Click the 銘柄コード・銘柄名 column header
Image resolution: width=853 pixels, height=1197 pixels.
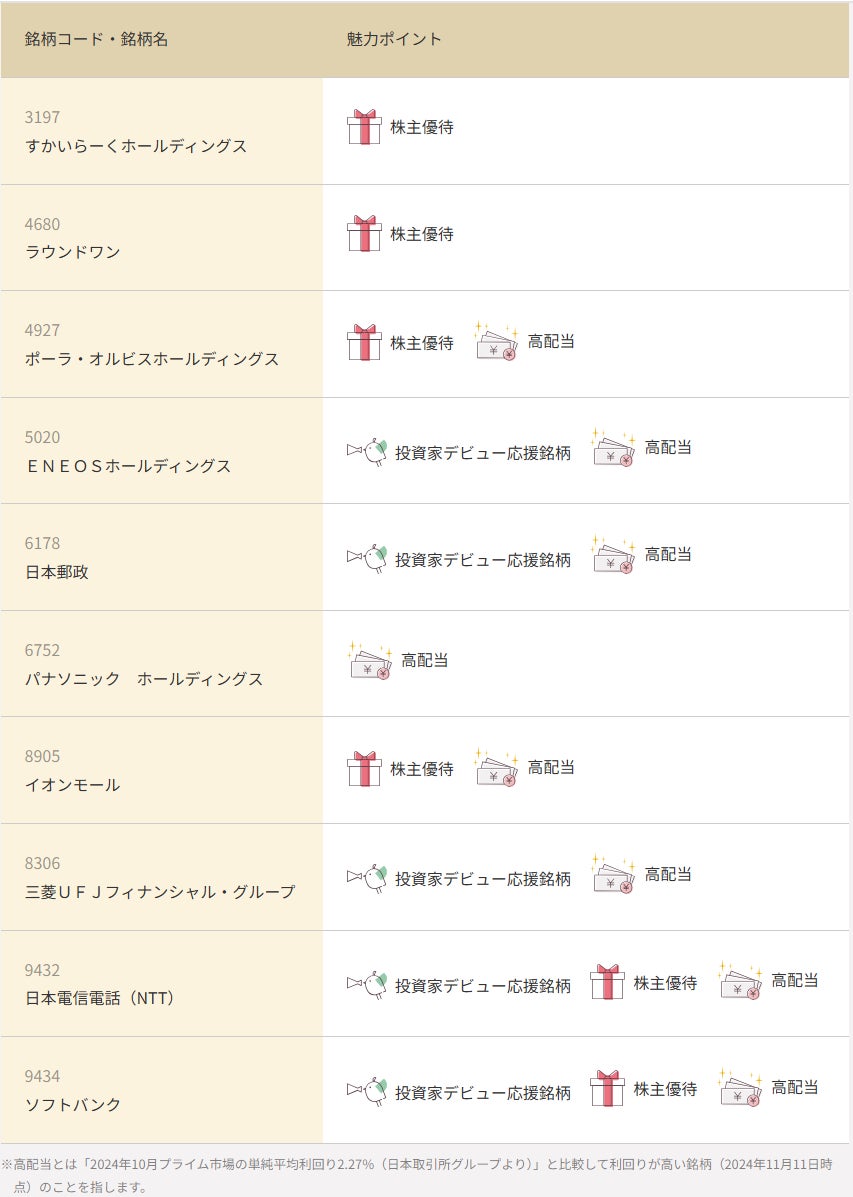96,39
